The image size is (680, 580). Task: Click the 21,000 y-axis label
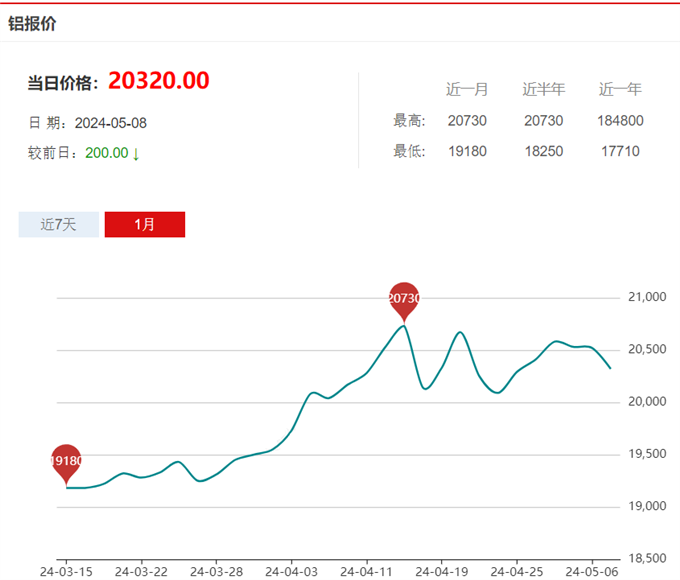[x=646, y=298]
